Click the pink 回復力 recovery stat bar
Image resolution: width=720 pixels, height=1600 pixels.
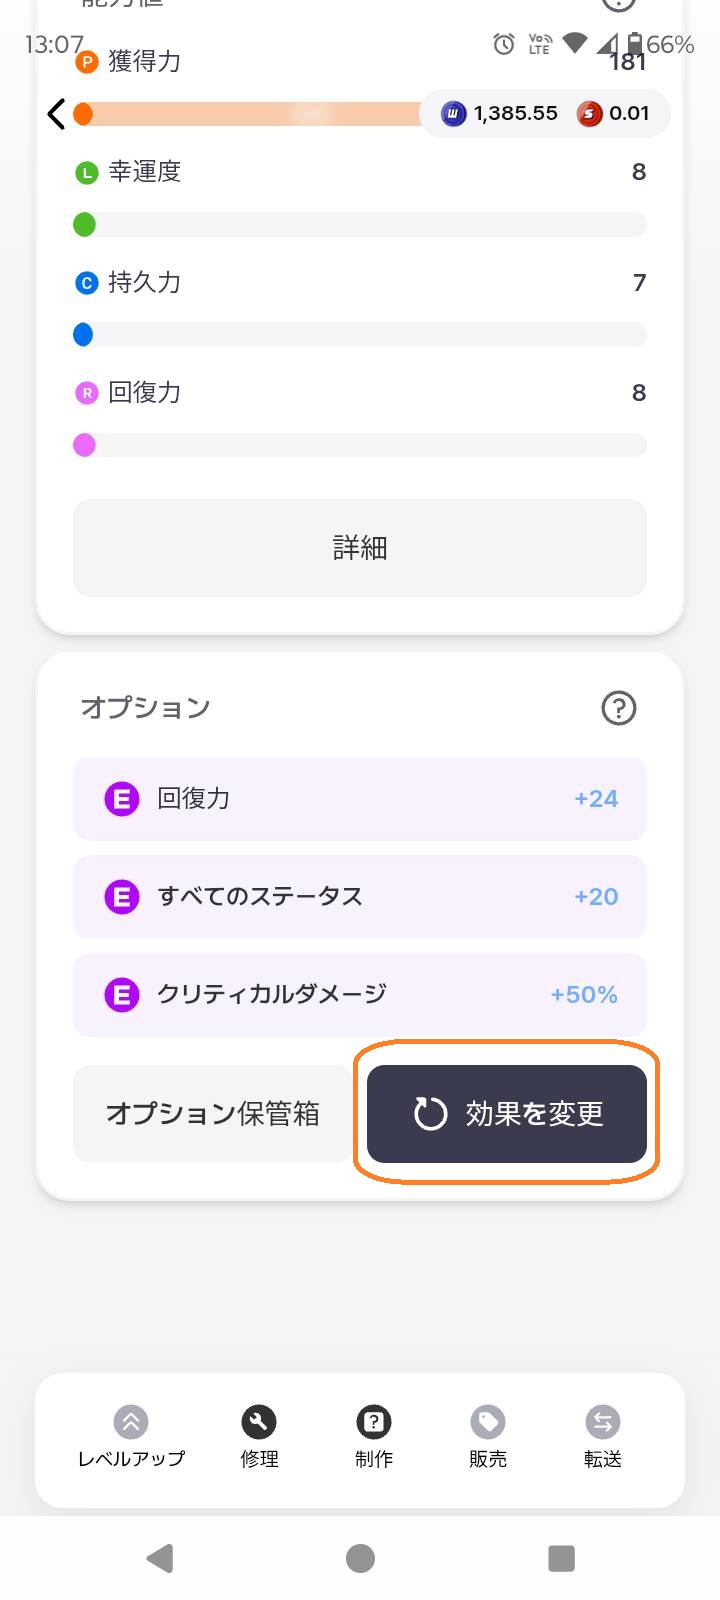click(x=360, y=445)
